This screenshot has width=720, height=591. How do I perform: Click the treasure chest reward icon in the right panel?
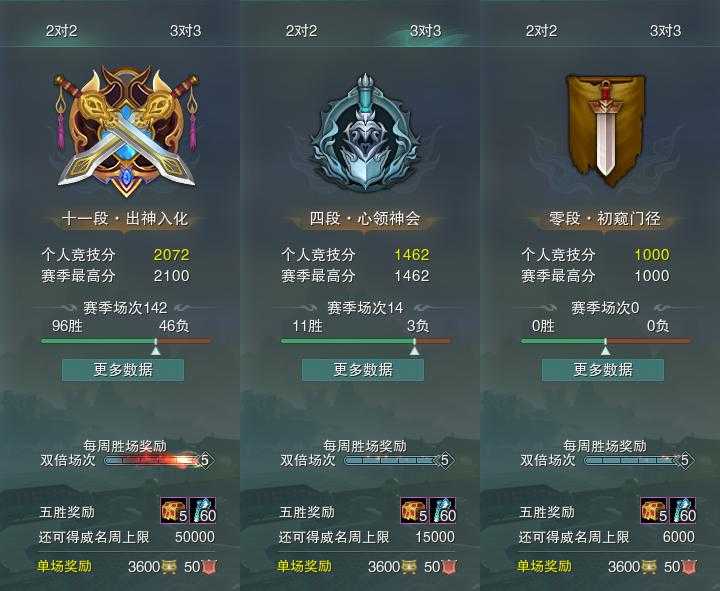click(x=654, y=510)
